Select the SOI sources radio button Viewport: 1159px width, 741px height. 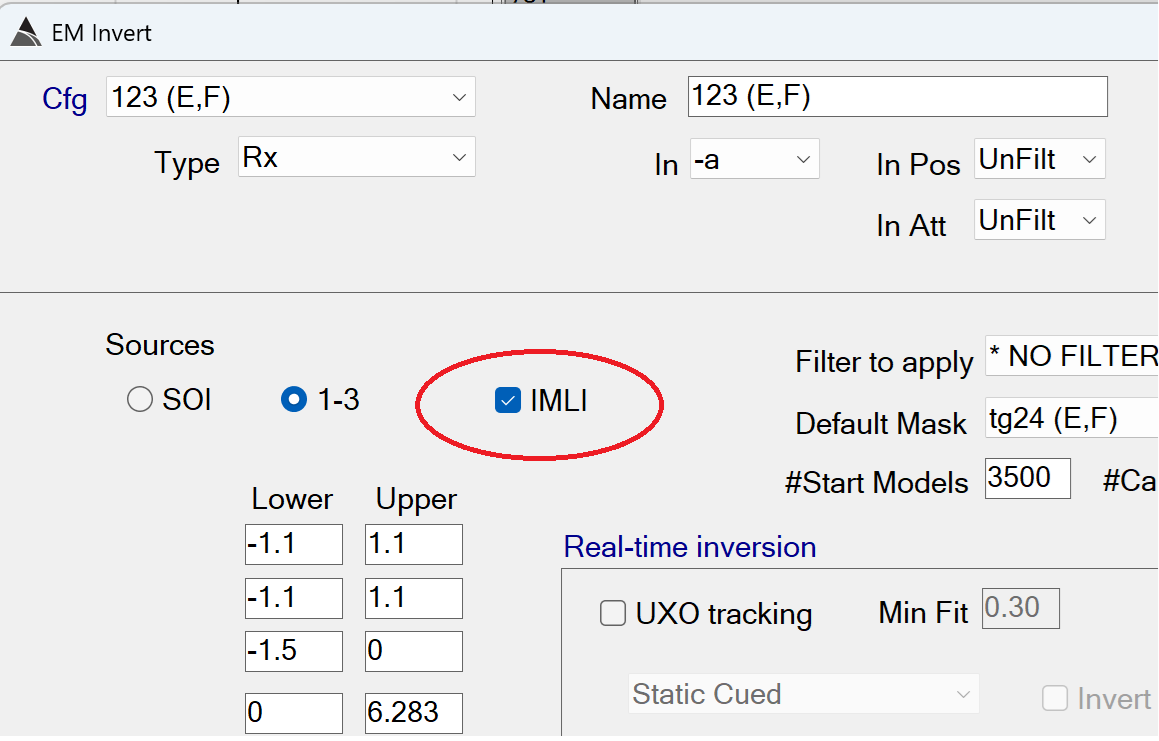click(139, 401)
